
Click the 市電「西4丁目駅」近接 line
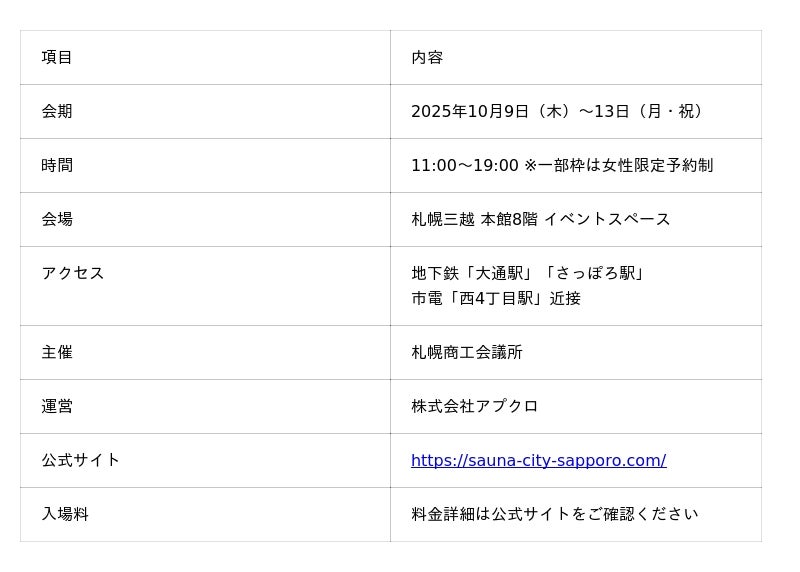(x=495, y=298)
